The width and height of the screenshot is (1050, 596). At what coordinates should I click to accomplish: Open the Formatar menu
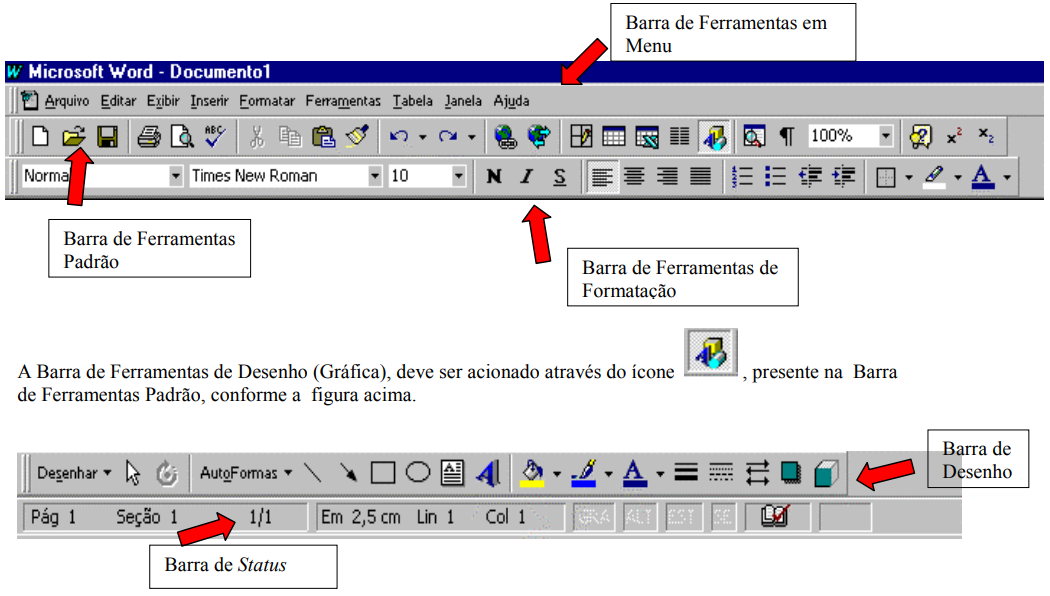(267, 101)
